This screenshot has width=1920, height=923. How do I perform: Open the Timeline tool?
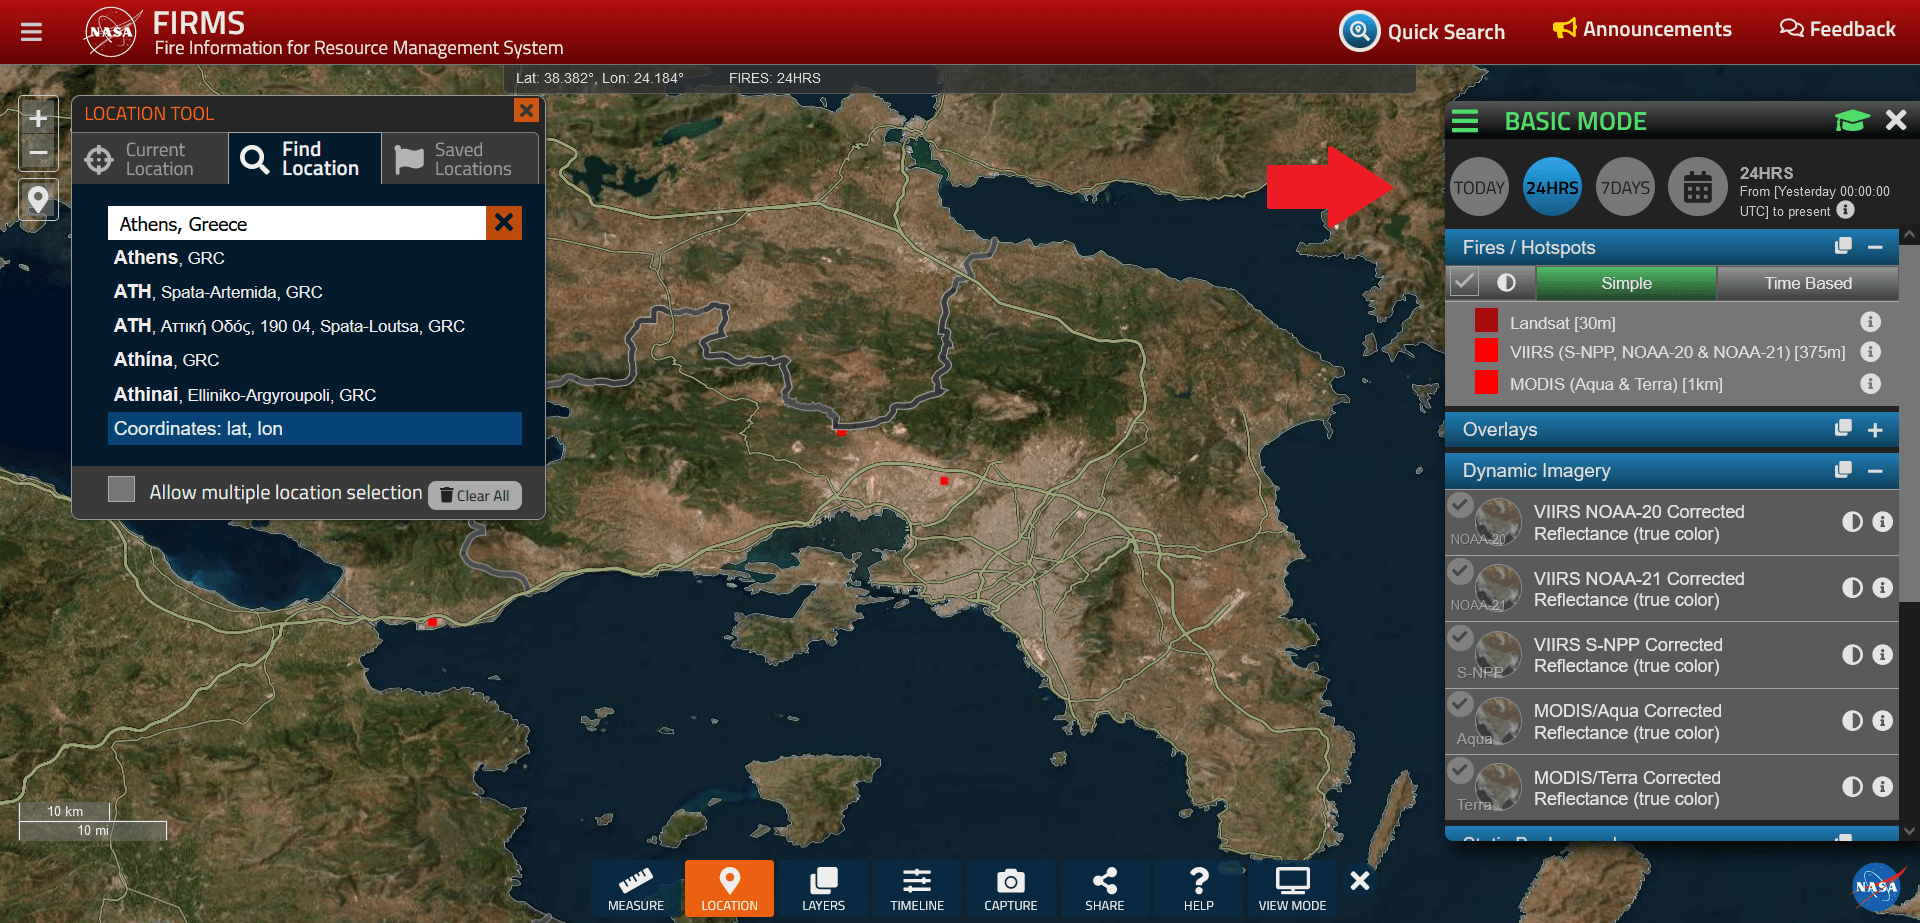(x=916, y=888)
